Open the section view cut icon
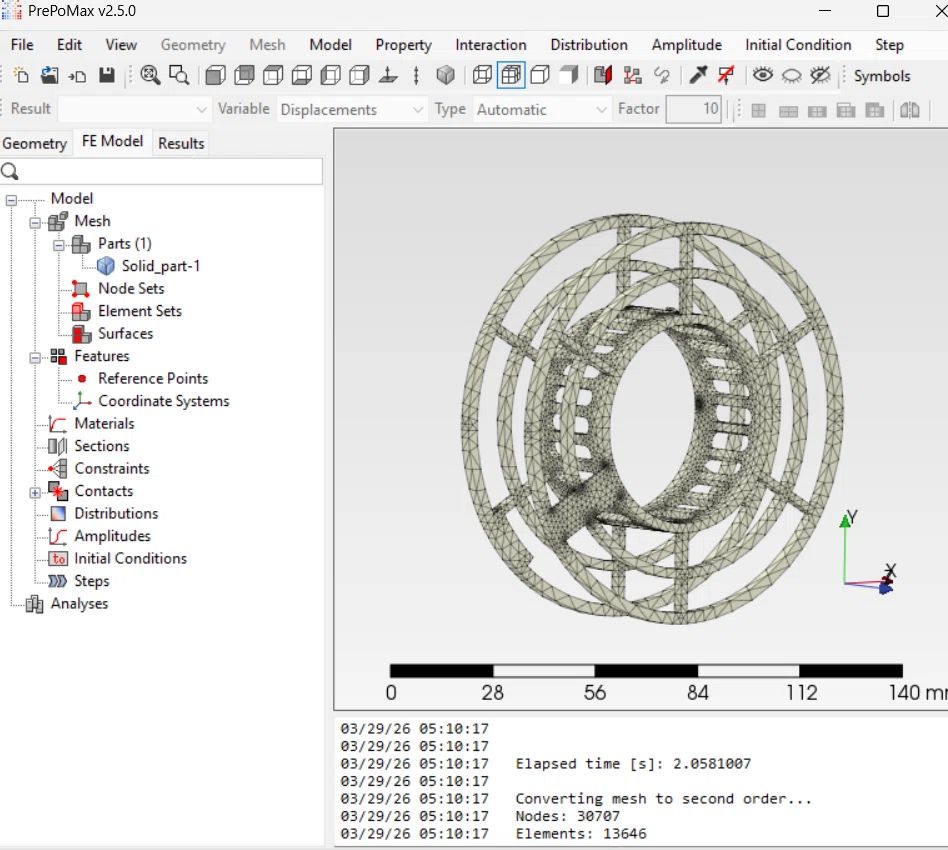This screenshot has height=850, width=948. [x=603, y=76]
